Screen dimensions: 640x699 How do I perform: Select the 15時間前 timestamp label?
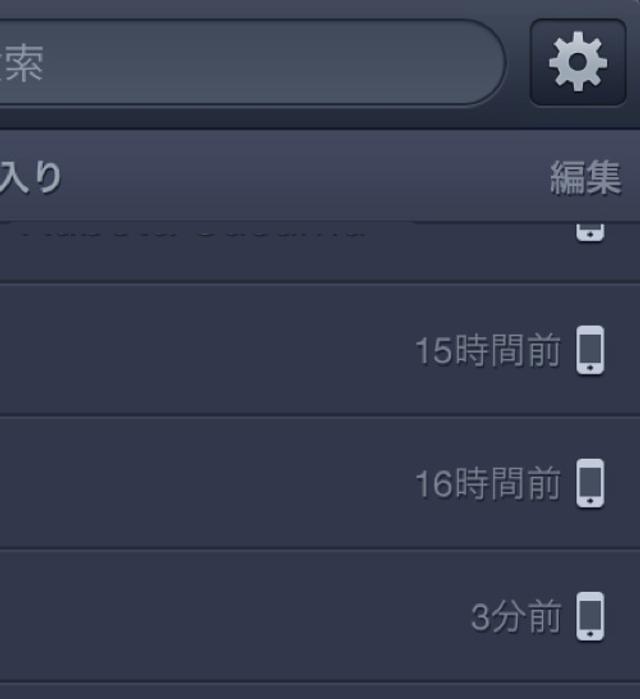[x=488, y=350]
